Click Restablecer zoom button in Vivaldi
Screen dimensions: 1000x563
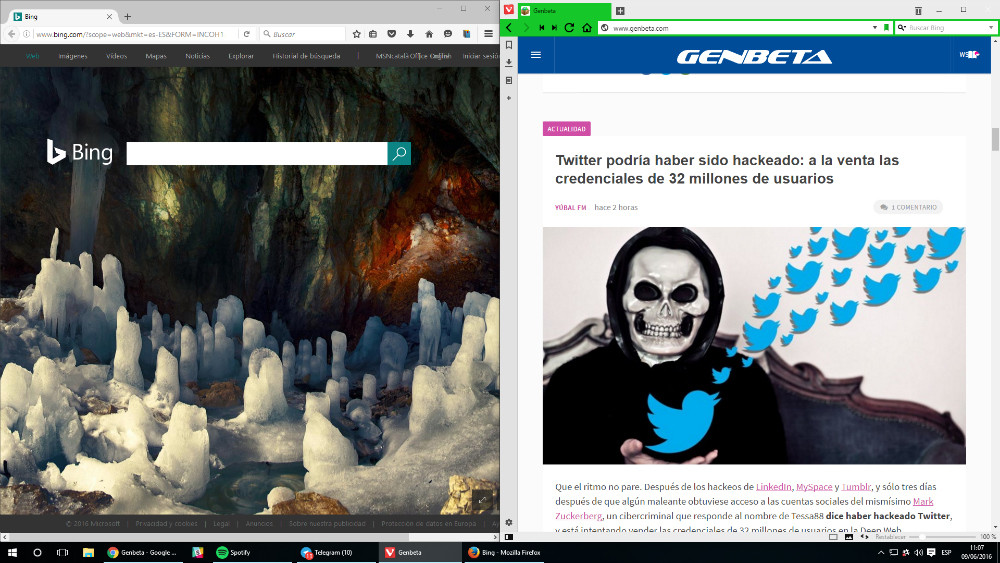(890, 537)
